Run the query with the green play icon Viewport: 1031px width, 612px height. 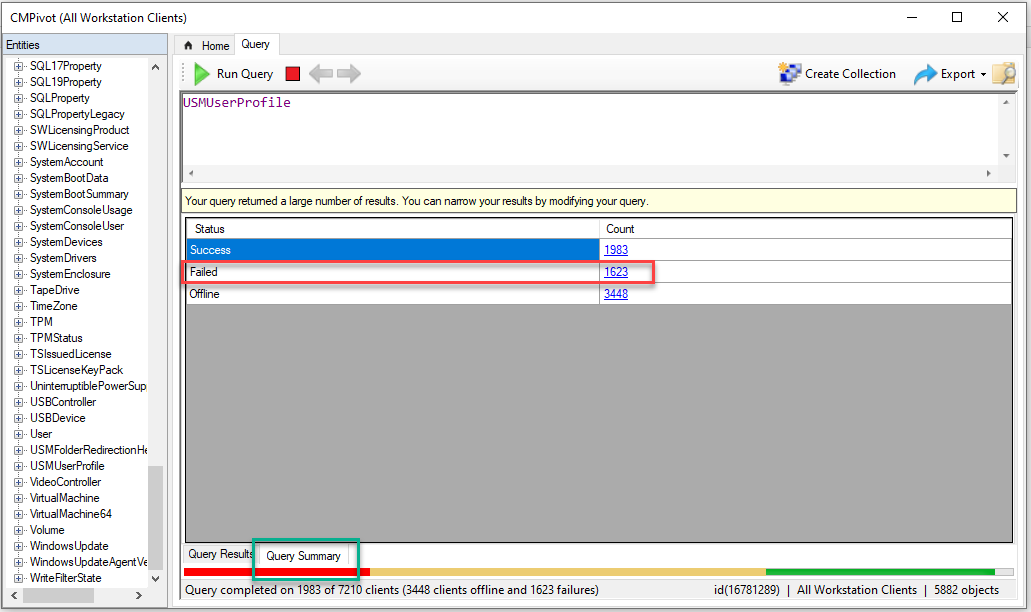(x=202, y=74)
